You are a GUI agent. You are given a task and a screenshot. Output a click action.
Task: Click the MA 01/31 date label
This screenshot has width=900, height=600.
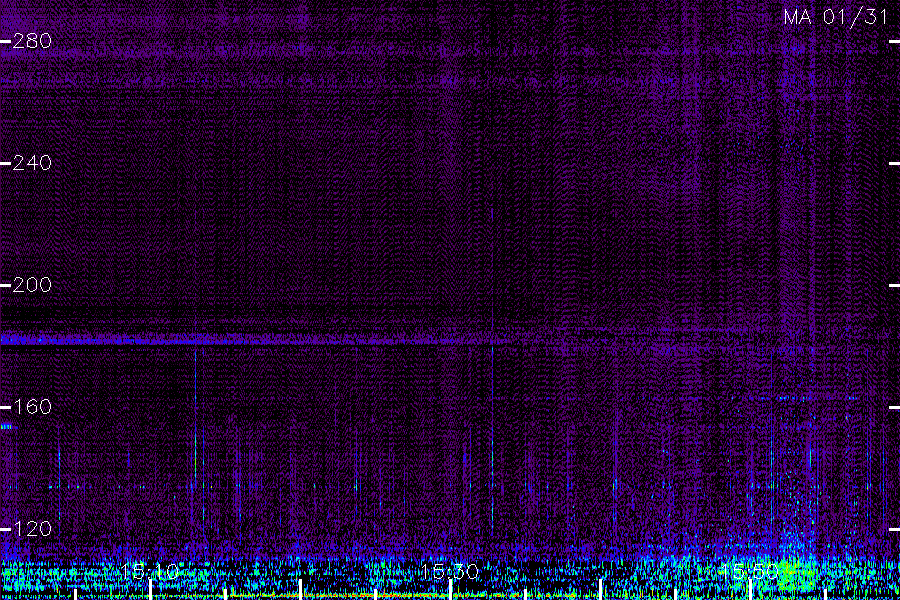(x=836, y=17)
